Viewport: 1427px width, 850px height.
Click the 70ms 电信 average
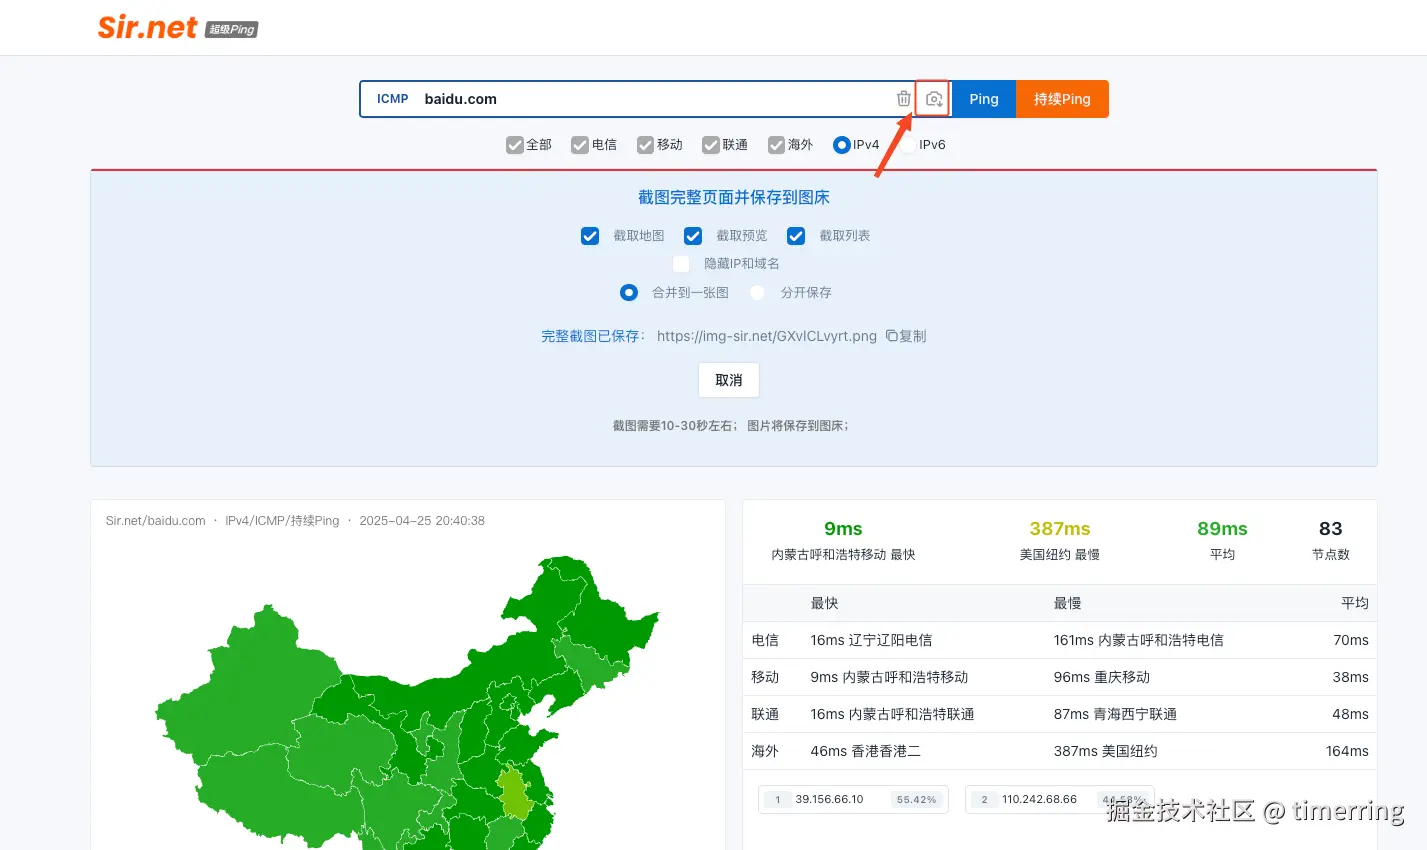pyautogui.click(x=1351, y=640)
